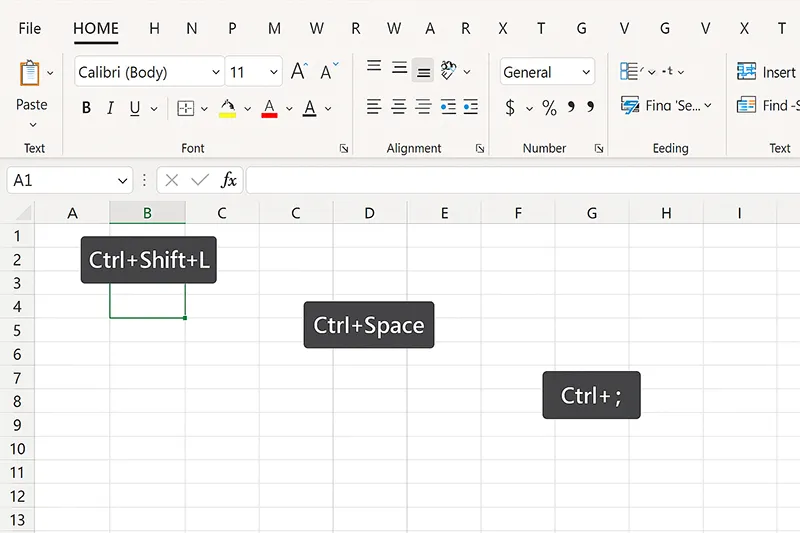Cancel the entry with the X icon
800x533 pixels.
171,180
